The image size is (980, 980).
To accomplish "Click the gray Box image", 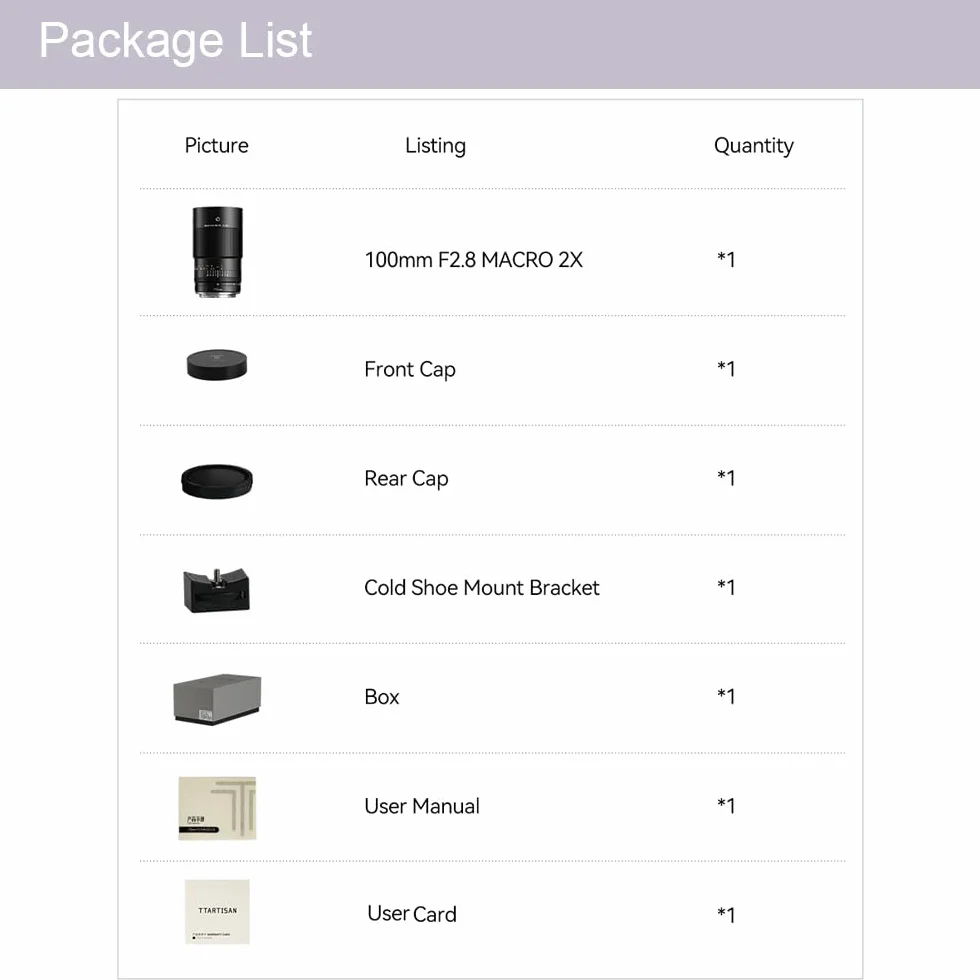I will pyautogui.click(x=217, y=699).
